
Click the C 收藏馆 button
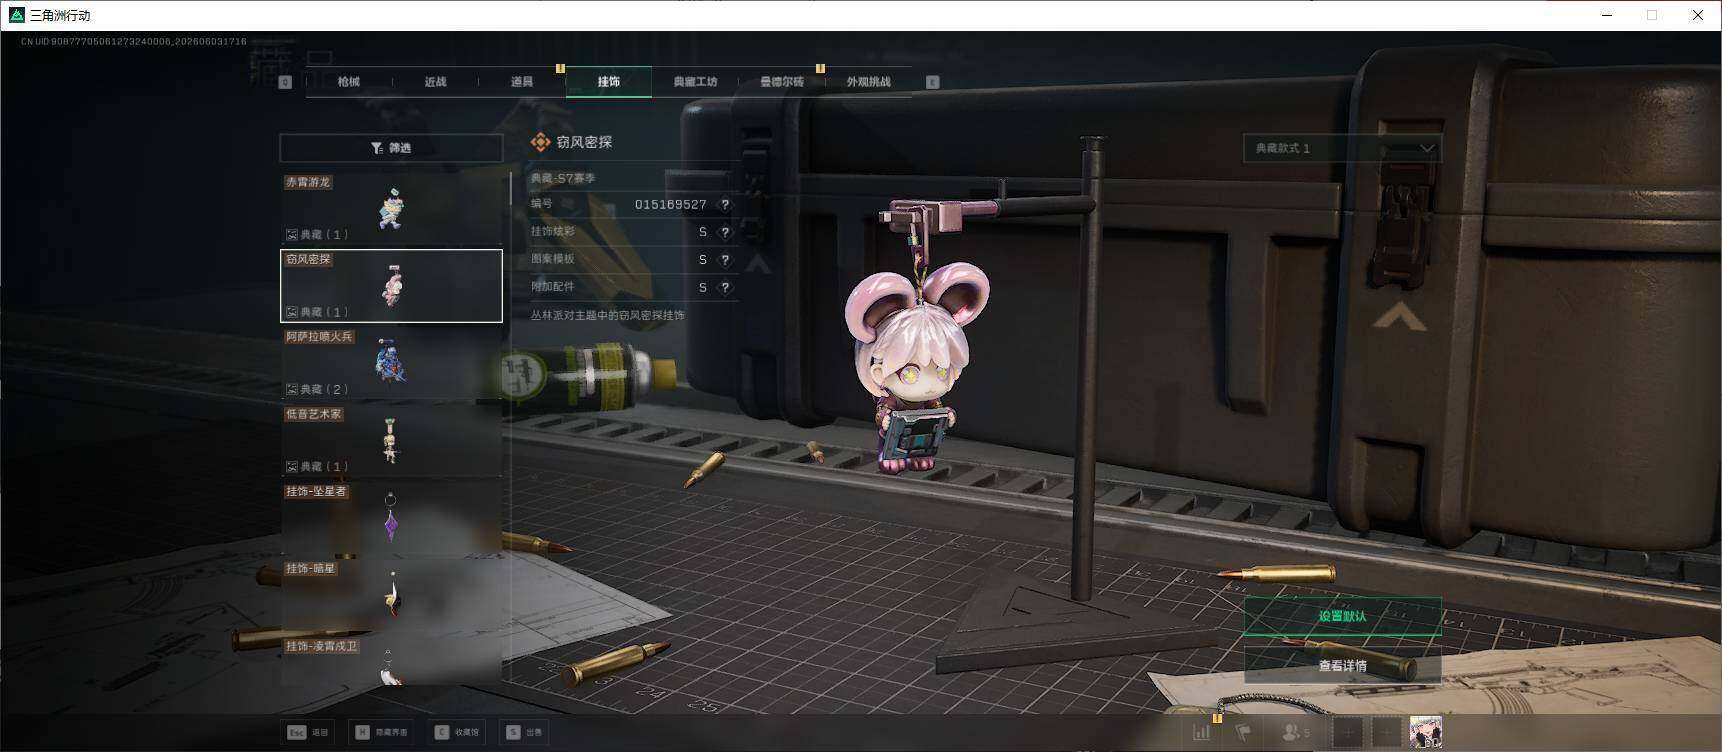(458, 732)
